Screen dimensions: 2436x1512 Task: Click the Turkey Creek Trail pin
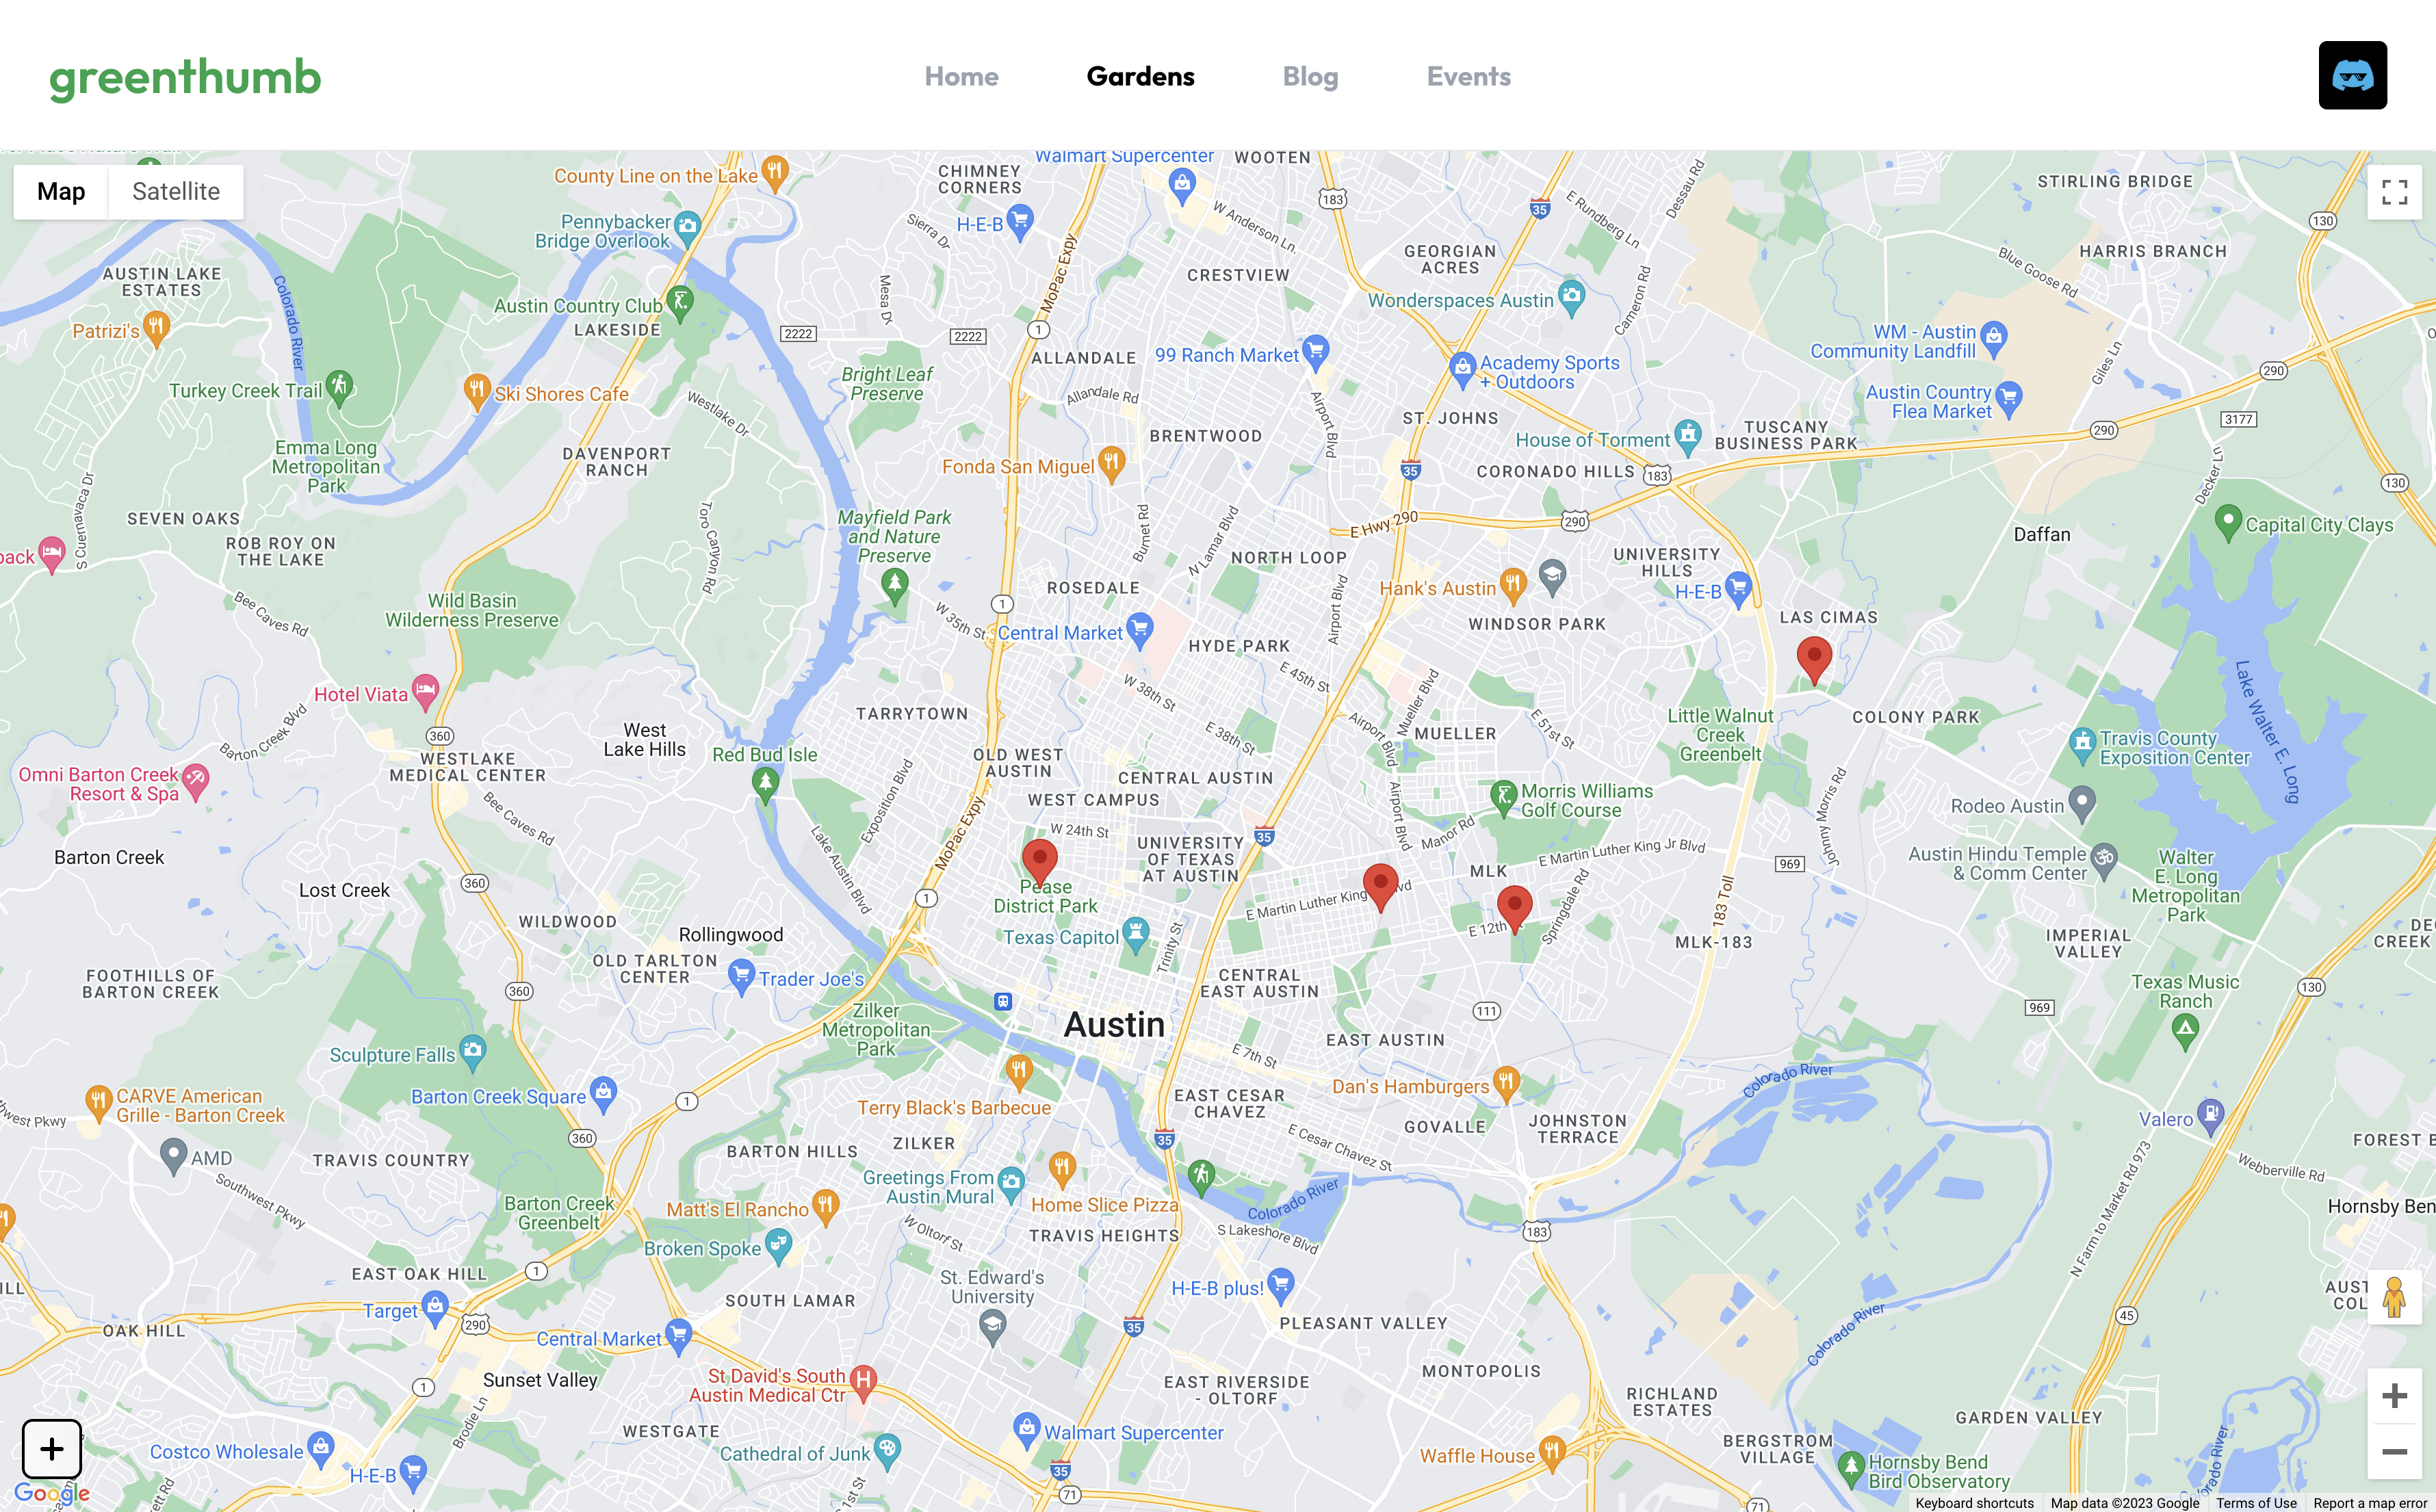pos(340,388)
